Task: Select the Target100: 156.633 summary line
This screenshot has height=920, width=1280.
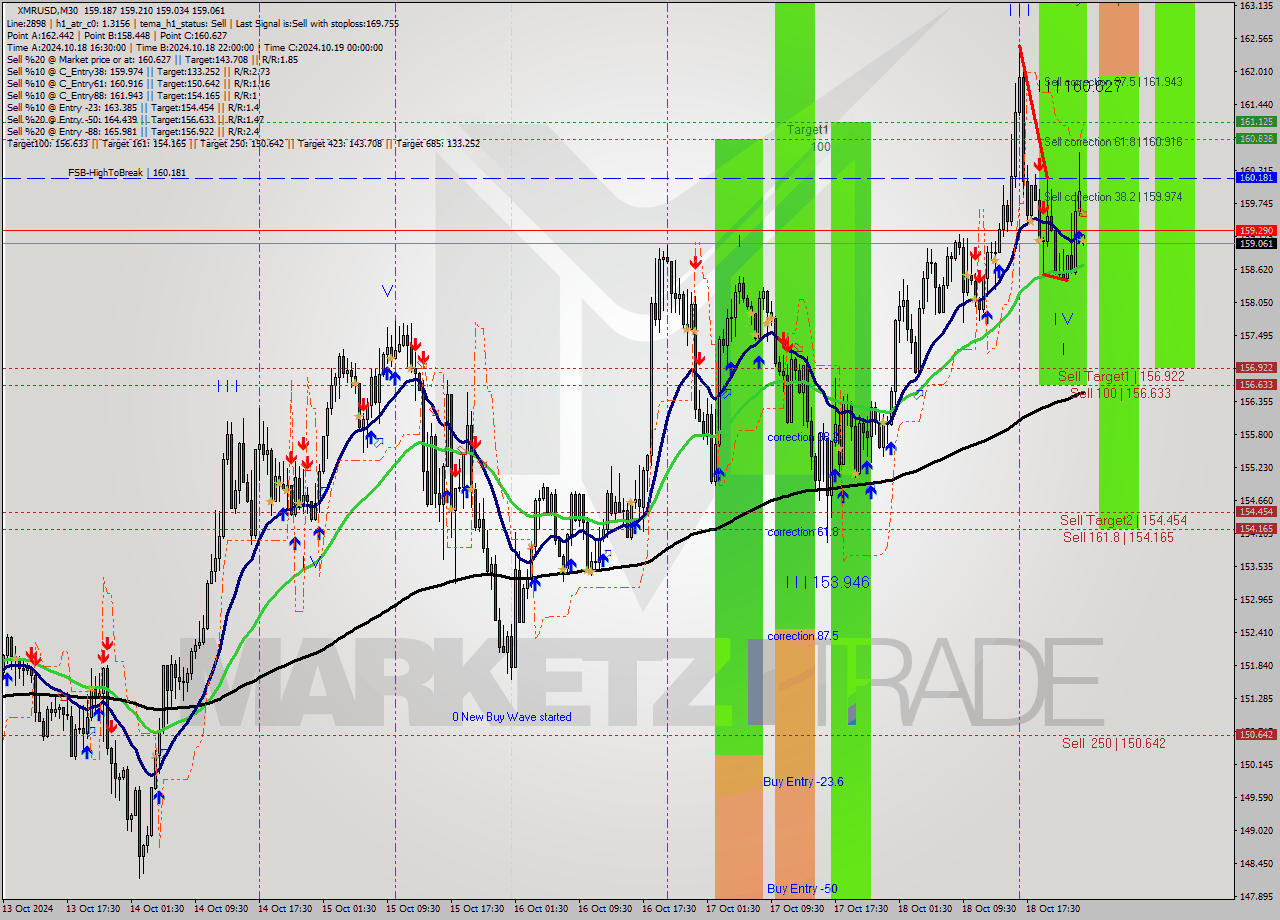Action: (x=243, y=143)
